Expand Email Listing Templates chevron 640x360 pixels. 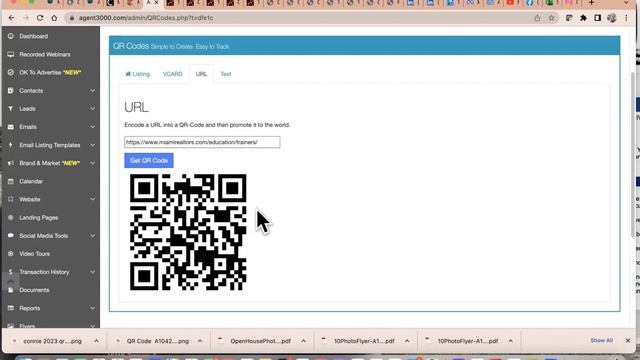tap(93, 145)
